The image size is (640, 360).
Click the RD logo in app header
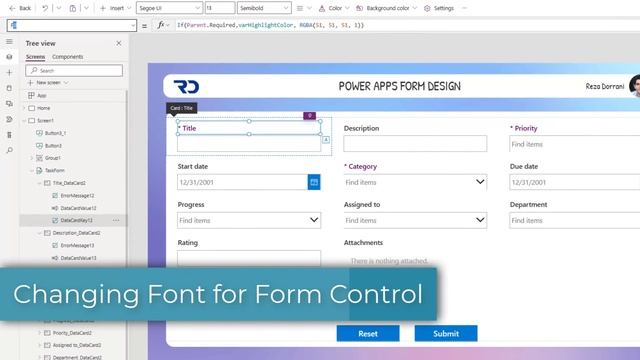click(187, 87)
